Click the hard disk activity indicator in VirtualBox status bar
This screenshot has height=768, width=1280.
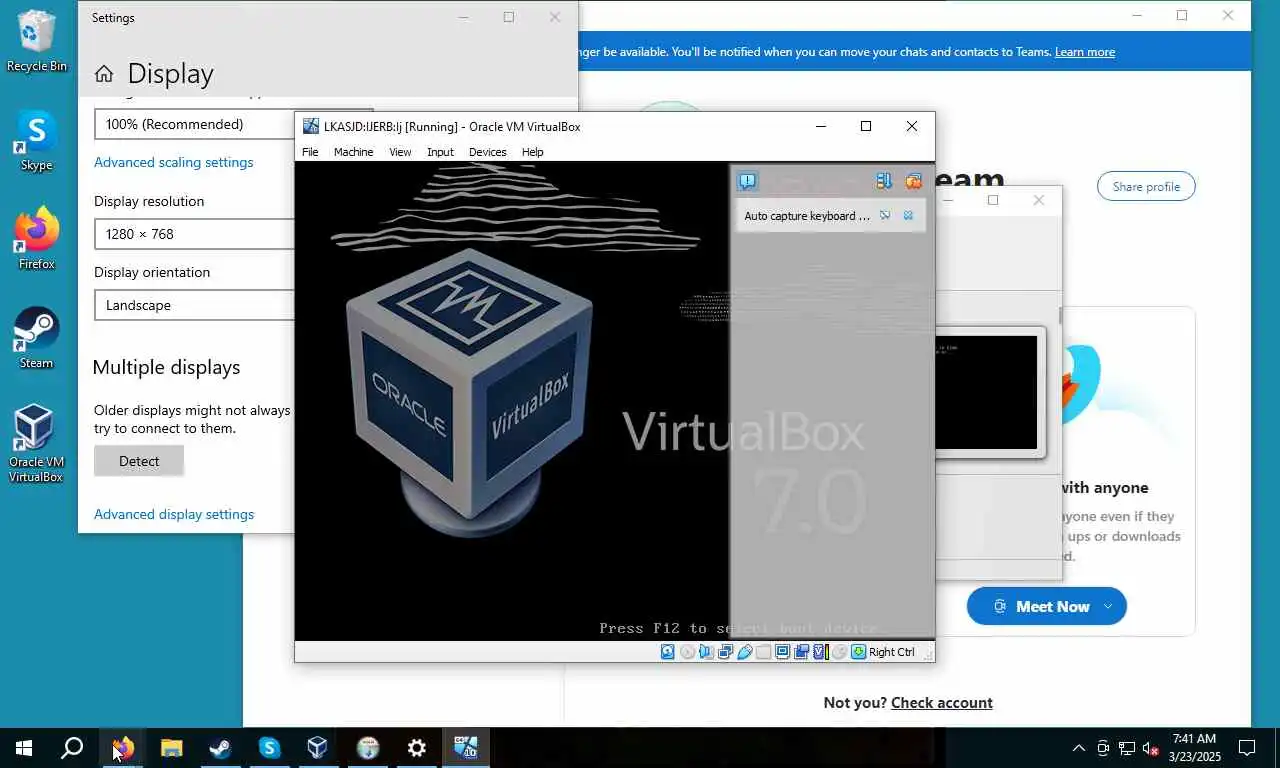coord(668,652)
